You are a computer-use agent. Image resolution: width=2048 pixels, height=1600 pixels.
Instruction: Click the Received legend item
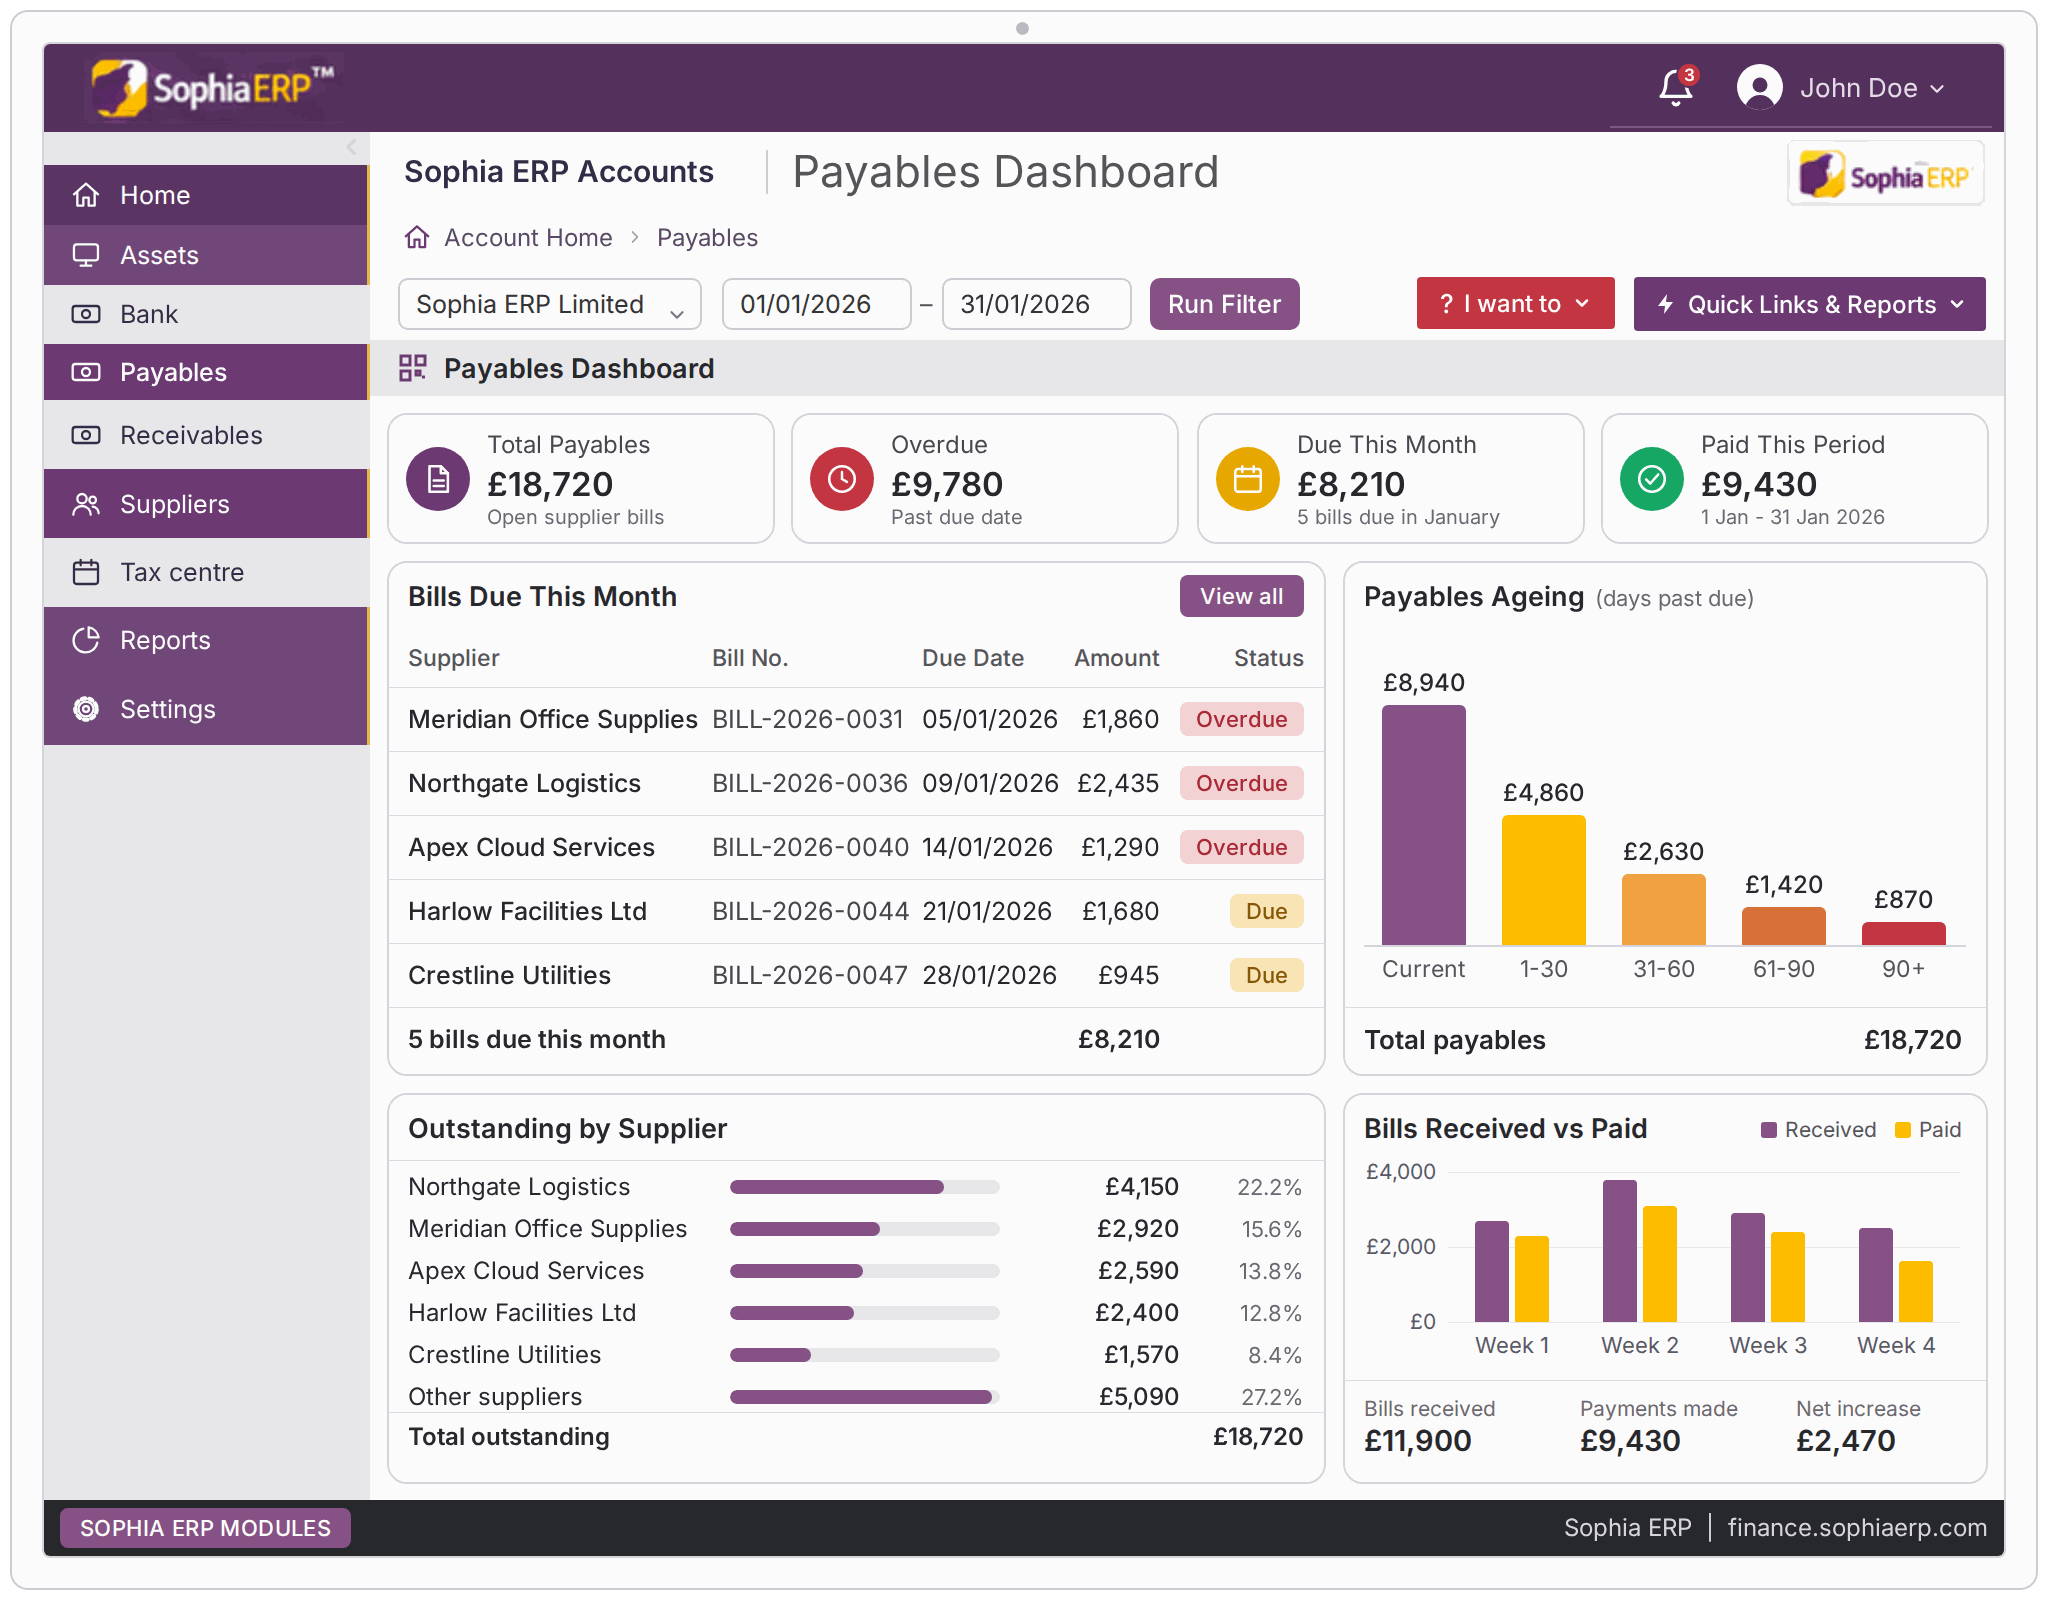point(1818,1129)
